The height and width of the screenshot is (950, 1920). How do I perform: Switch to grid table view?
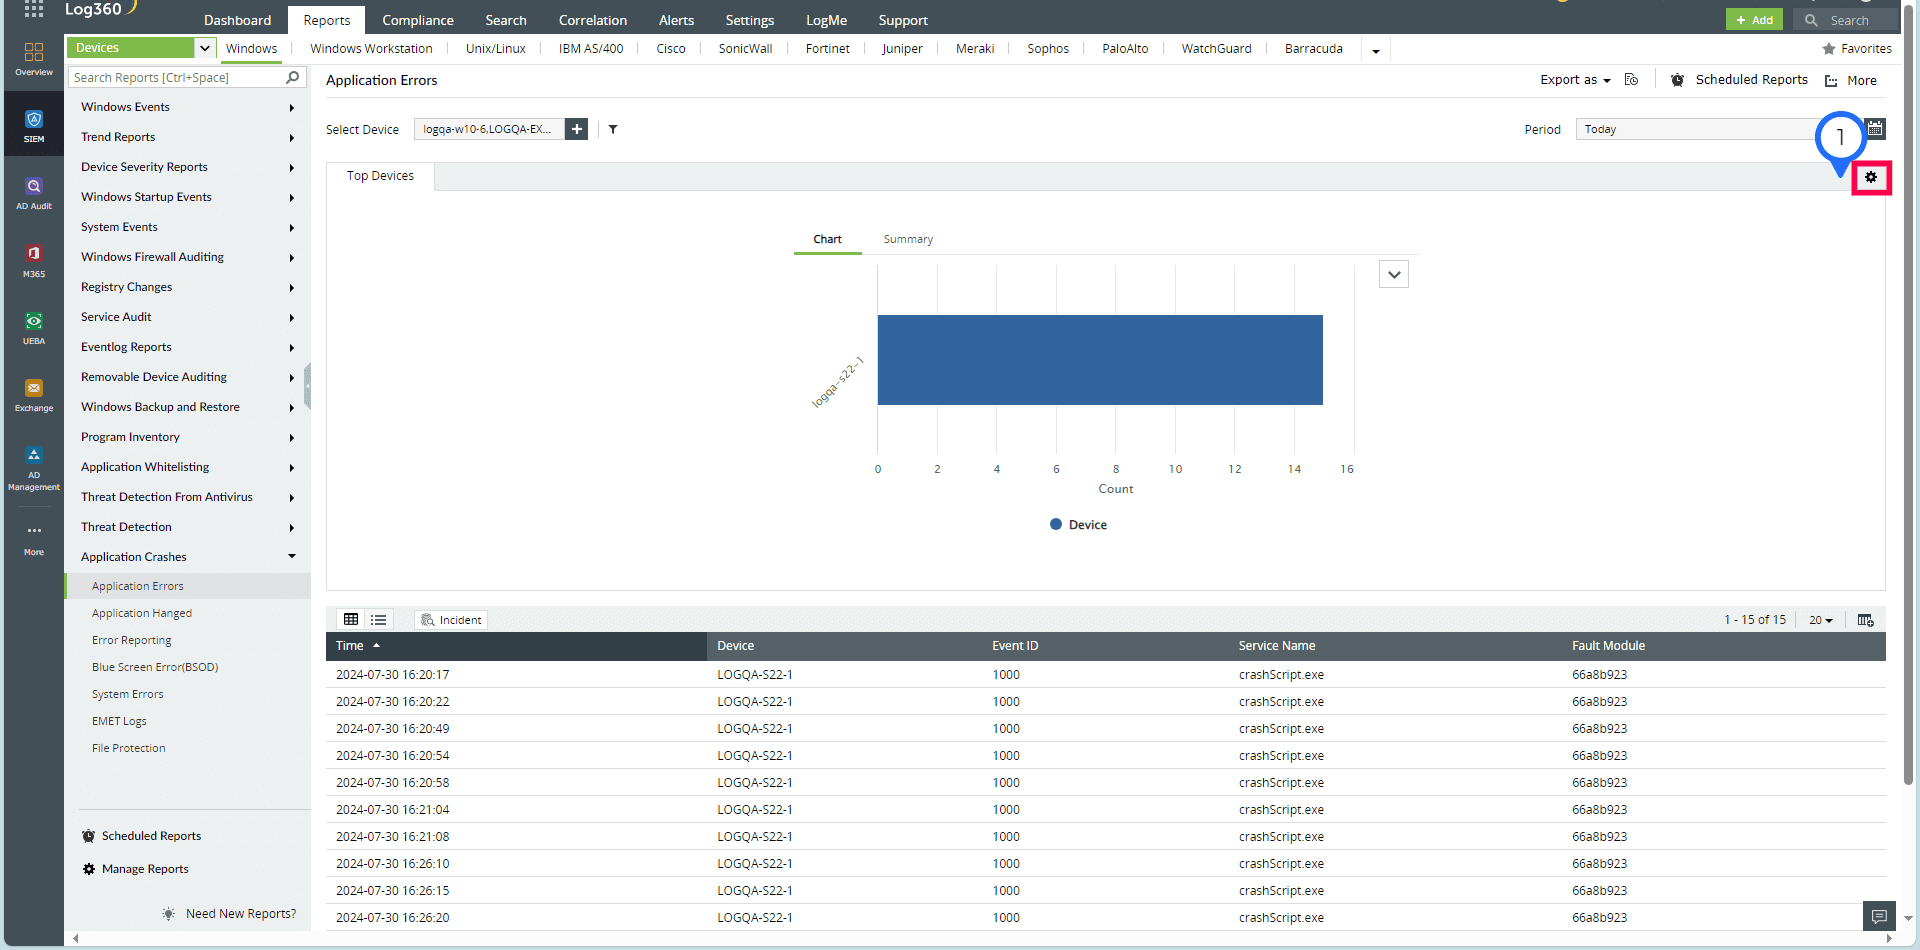(x=351, y=620)
